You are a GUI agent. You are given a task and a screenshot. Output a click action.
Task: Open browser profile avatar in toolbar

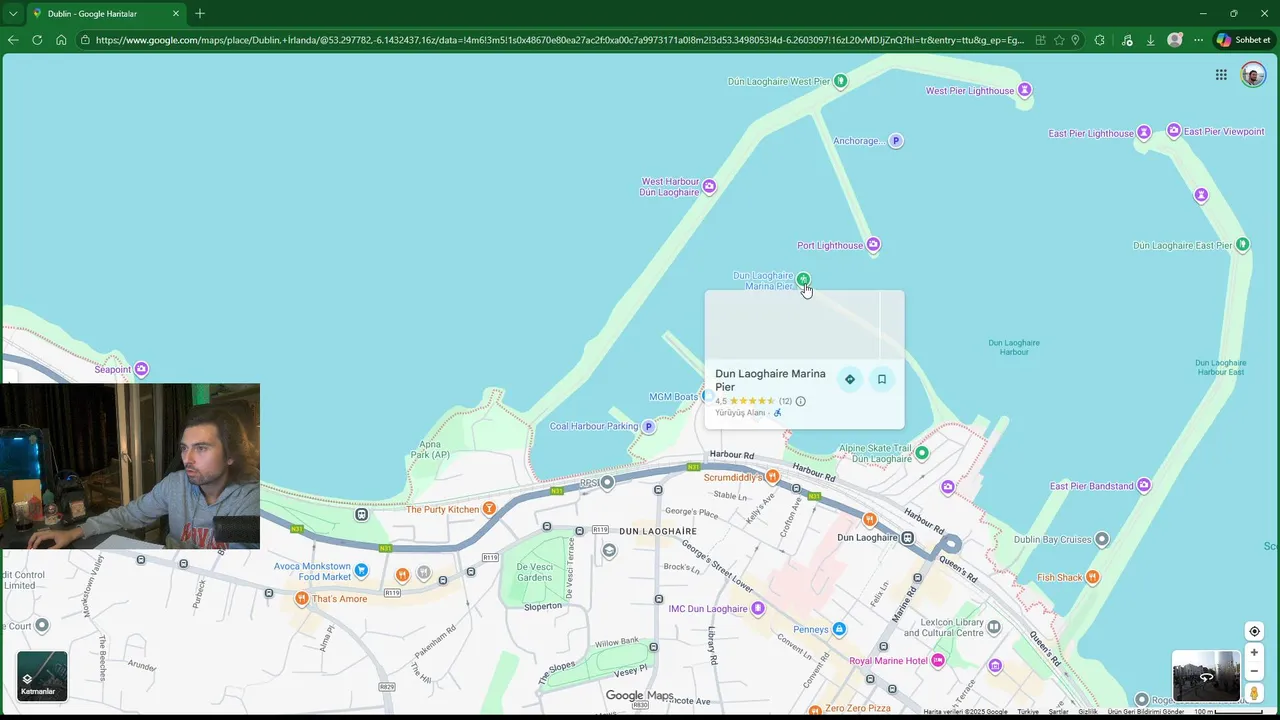tap(1175, 40)
